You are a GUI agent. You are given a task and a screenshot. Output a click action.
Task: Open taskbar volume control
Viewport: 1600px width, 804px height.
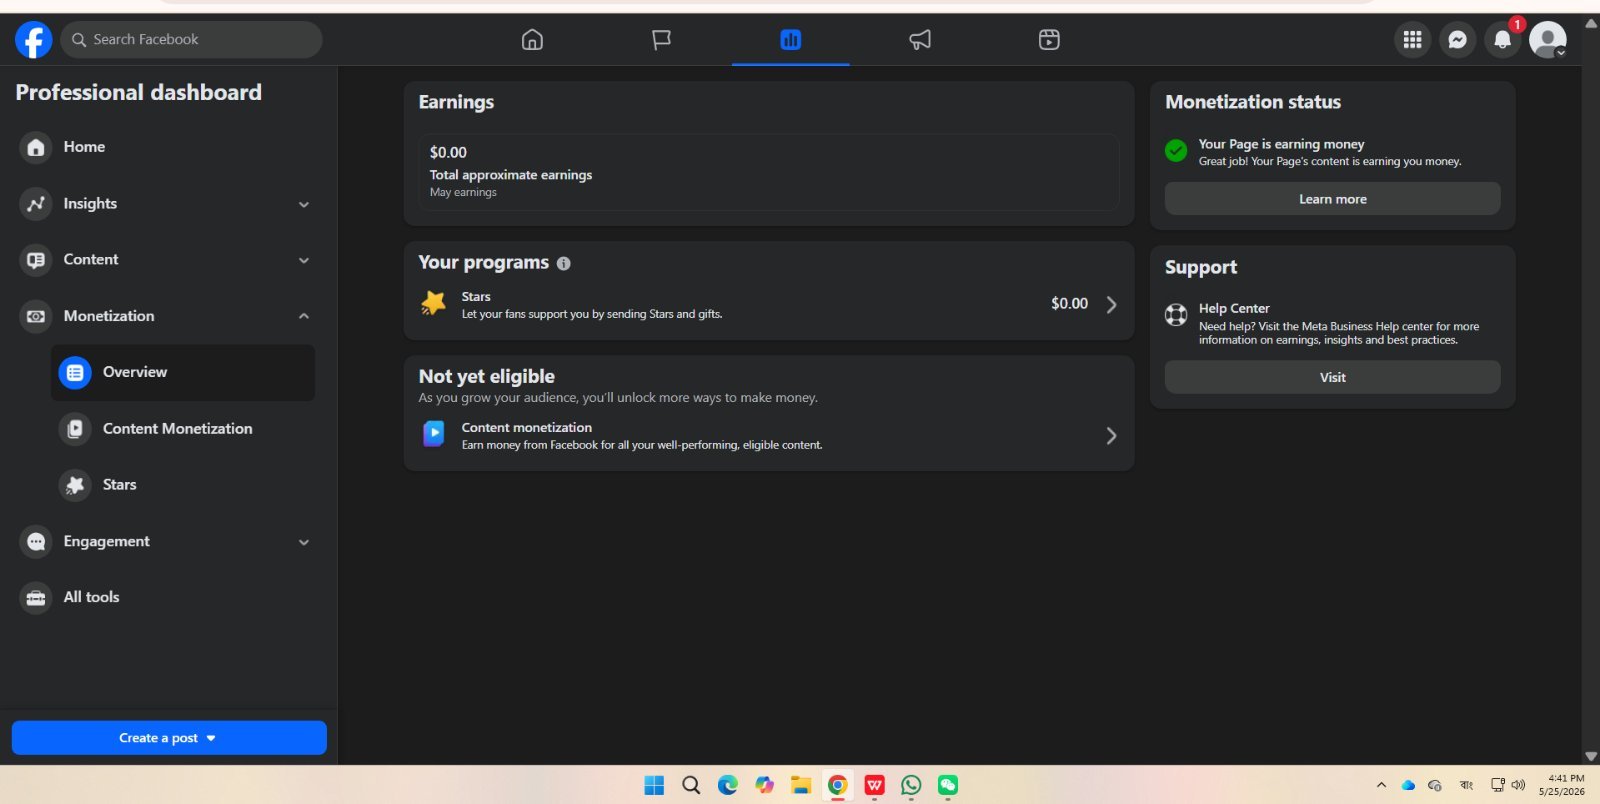coord(1518,785)
